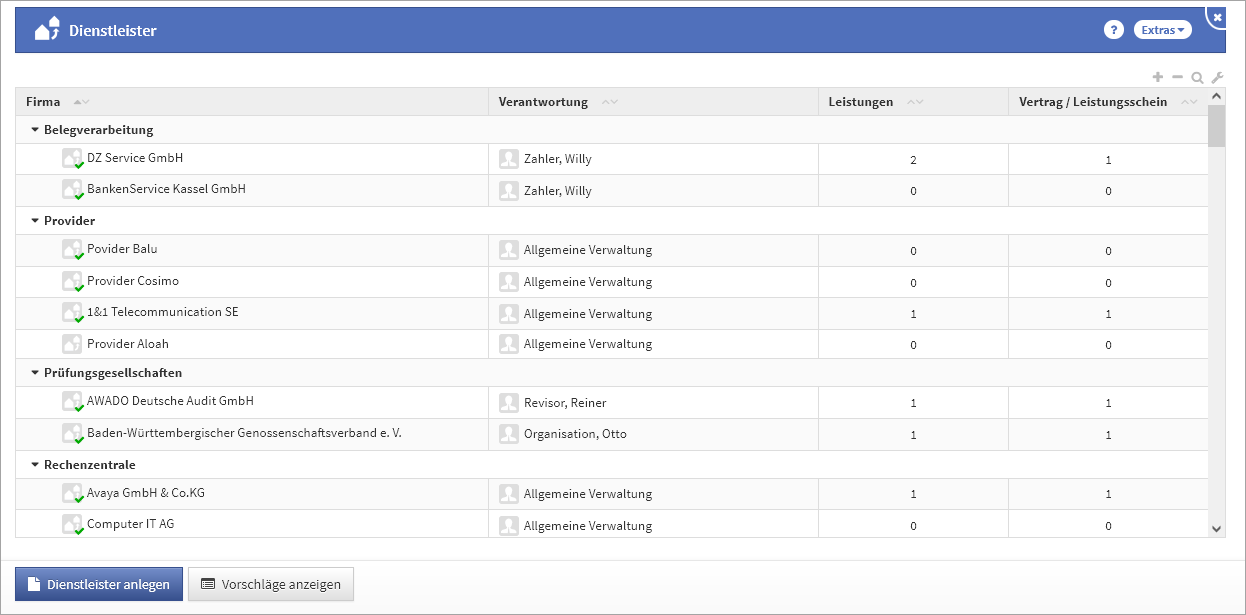Viewport: 1246px width, 615px height.
Task: Click the Vorschläge anzeigen button
Action: (x=271, y=584)
